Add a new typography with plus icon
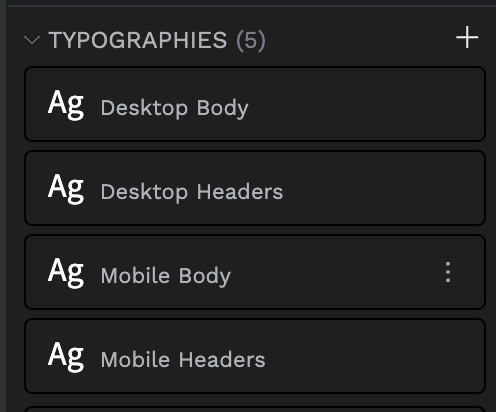 [467, 37]
